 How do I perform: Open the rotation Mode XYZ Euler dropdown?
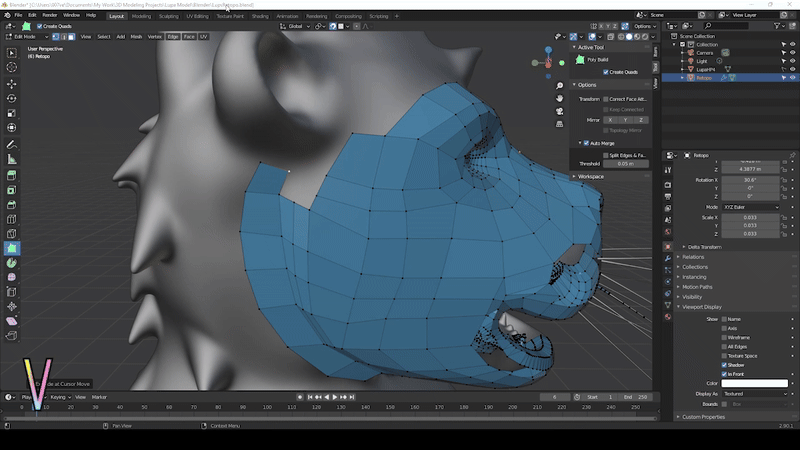point(751,207)
